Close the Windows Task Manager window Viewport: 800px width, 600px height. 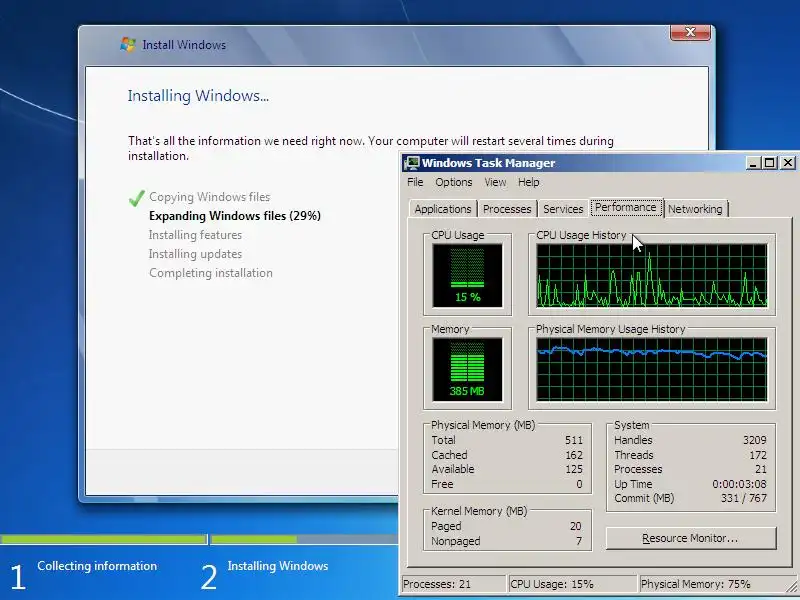tap(787, 163)
